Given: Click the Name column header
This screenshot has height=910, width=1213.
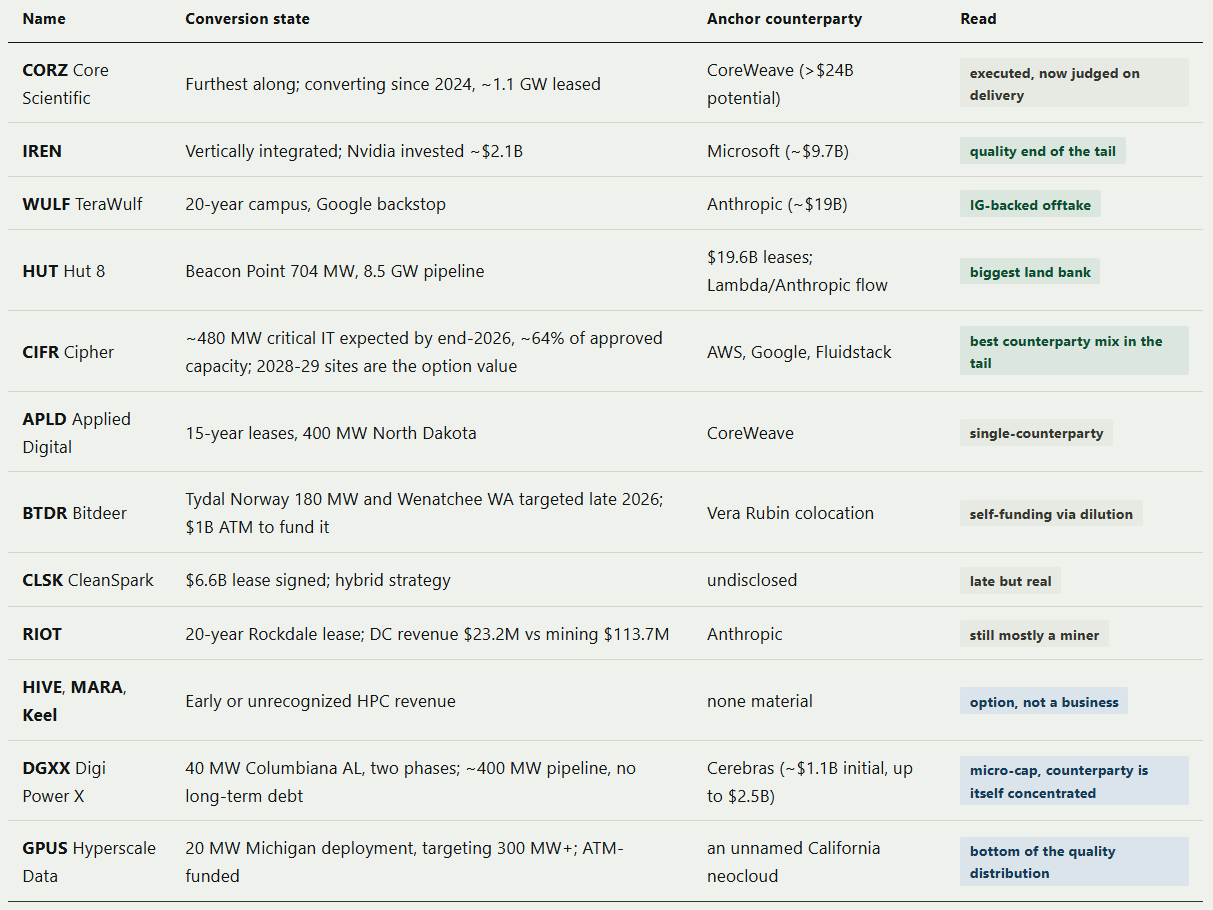Looking at the screenshot, I should [x=43, y=19].
